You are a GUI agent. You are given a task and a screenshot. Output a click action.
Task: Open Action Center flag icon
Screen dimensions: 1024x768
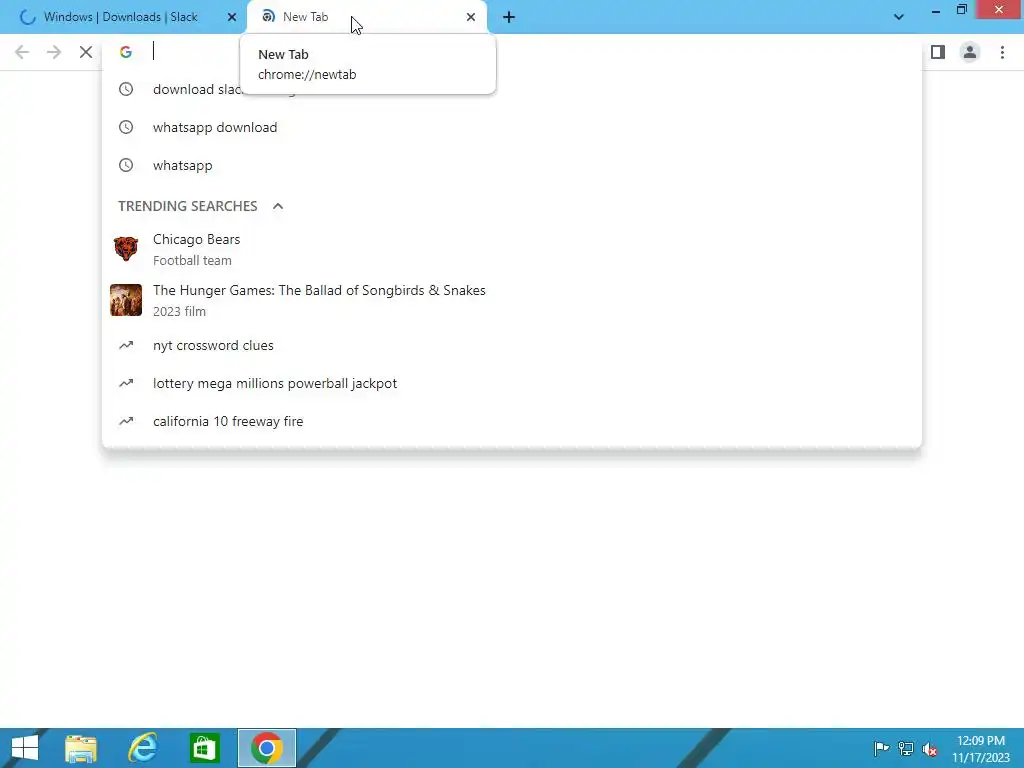[x=881, y=748]
